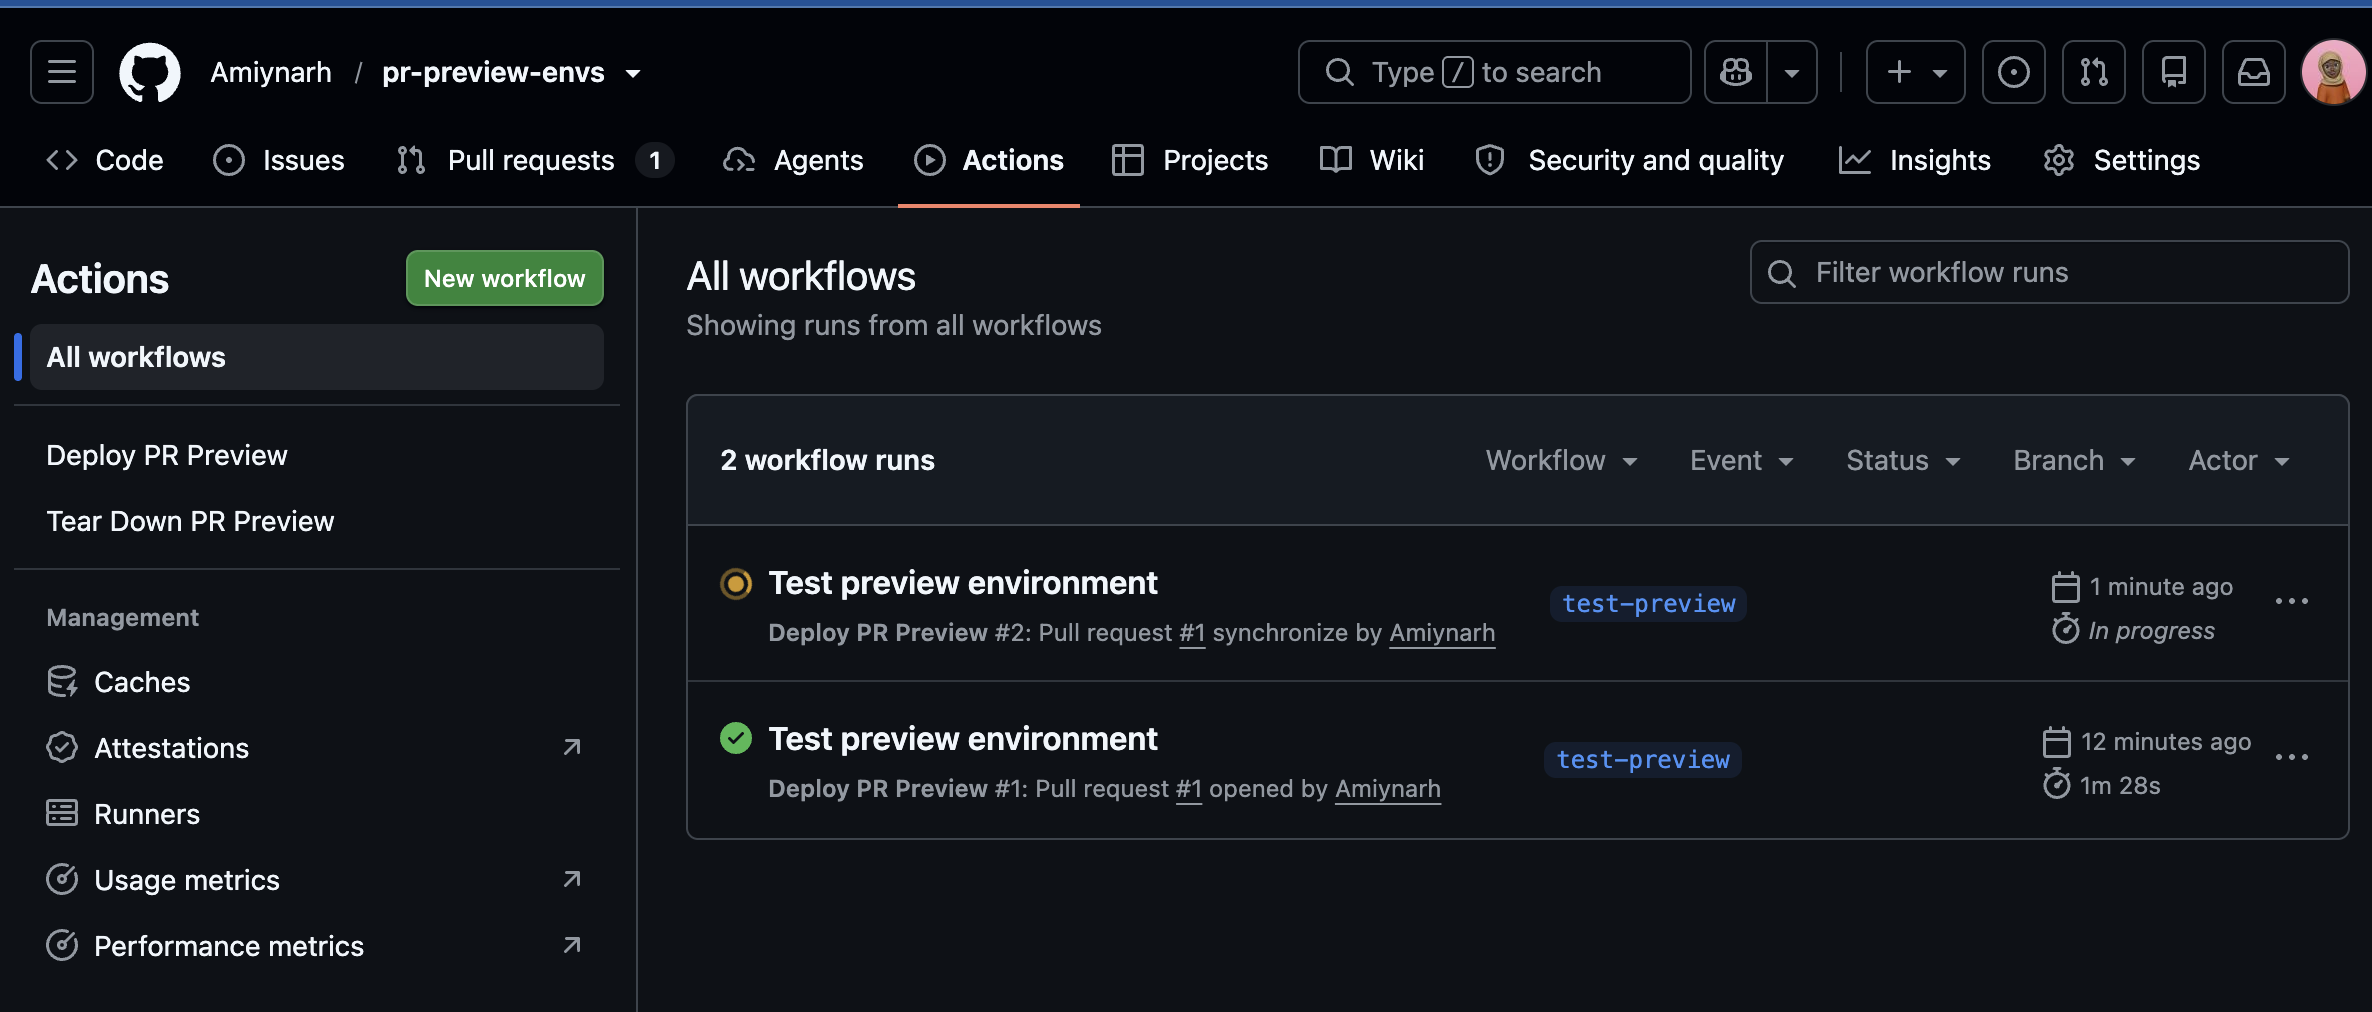Image resolution: width=2372 pixels, height=1012 pixels.
Task: Open Caches under Management
Action: pos(317,682)
